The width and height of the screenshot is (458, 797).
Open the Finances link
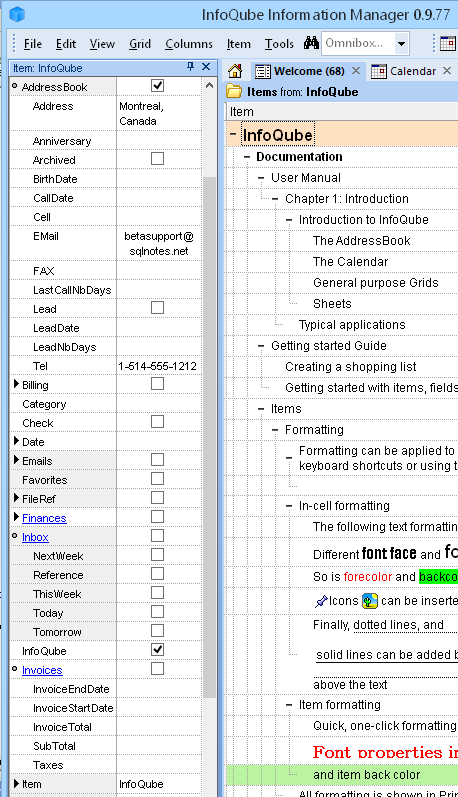(x=44, y=518)
